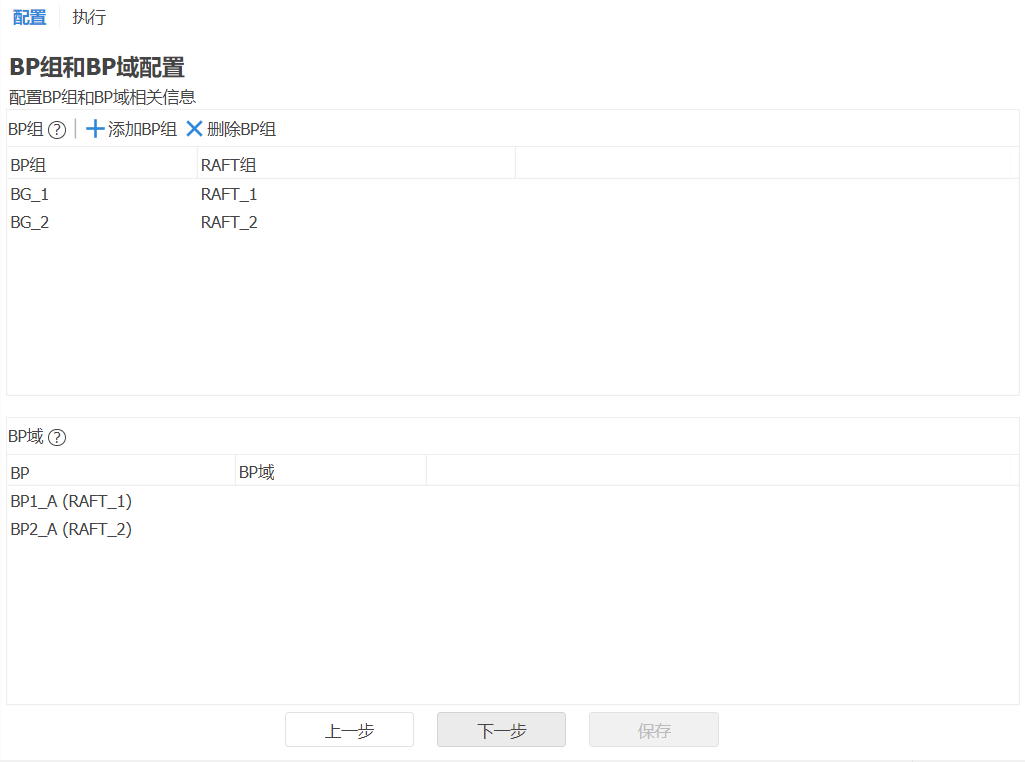Open the help tooltip next to BP域
The width and height of the screenshot is (1025, 762).
point(57,437)
